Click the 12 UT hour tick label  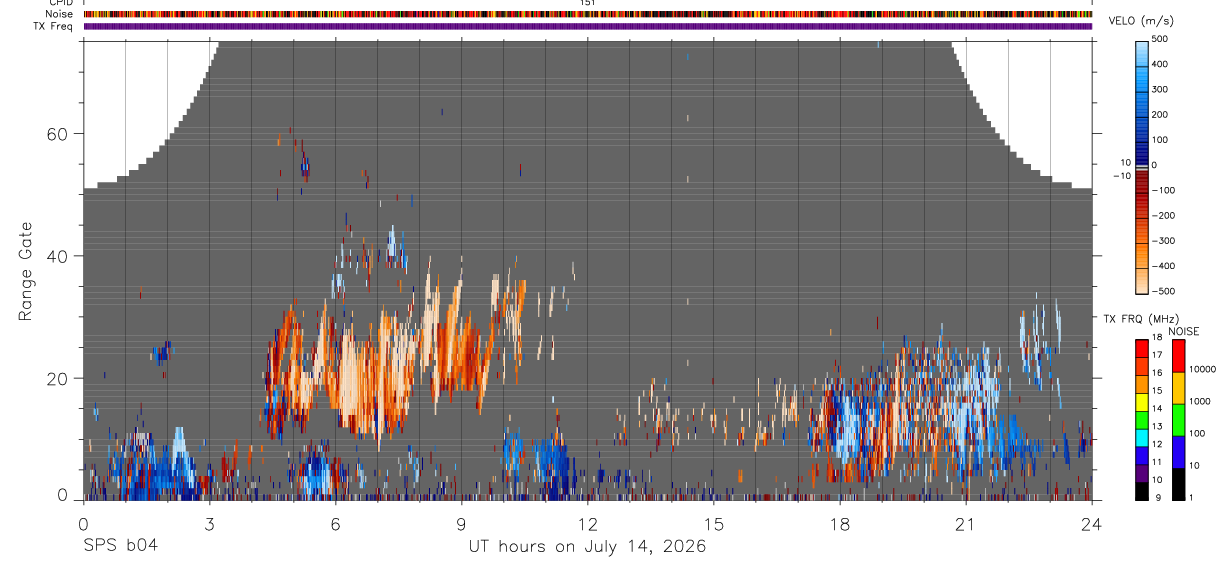[588, 524]
